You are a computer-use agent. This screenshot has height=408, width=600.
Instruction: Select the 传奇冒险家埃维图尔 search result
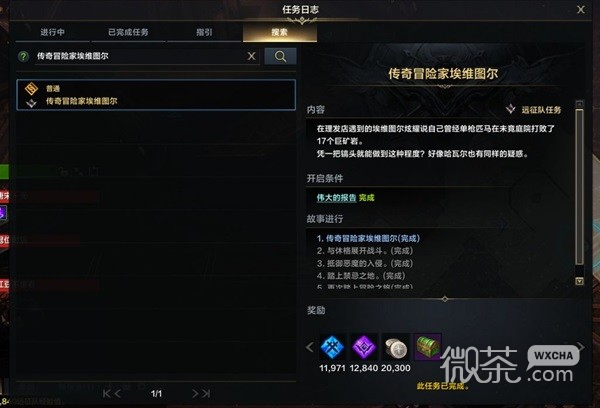pyautogui.click(x=156, y=95)
